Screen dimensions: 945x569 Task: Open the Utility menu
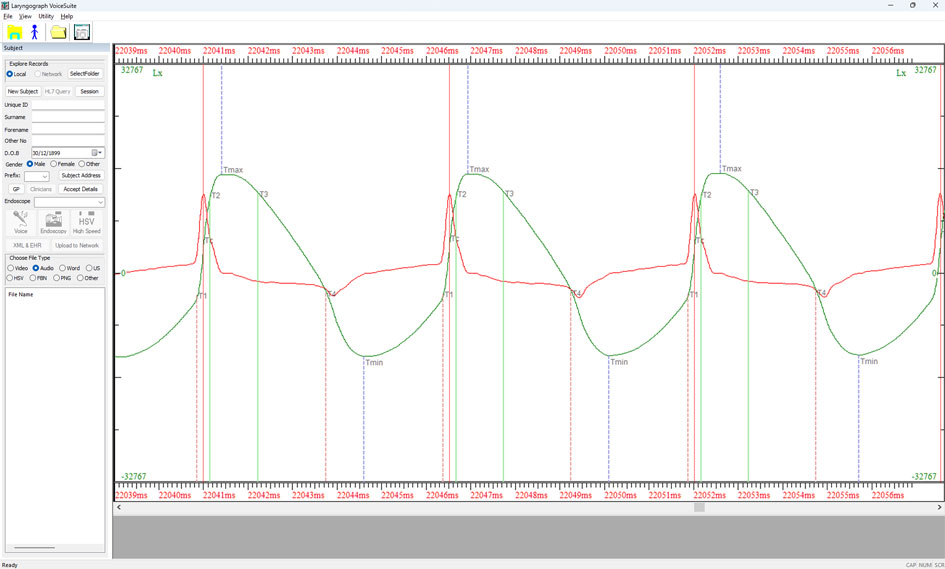pos(46,16)
